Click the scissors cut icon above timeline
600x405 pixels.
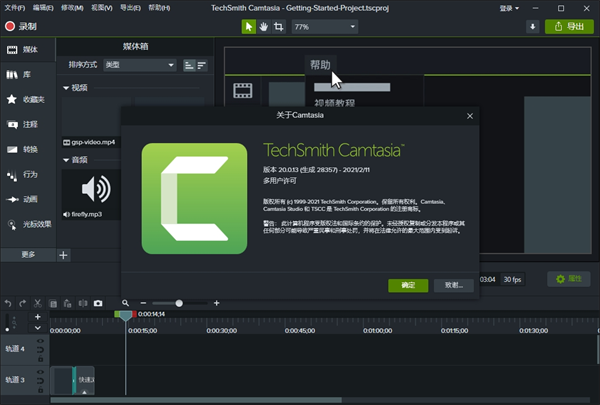(37, 303)
